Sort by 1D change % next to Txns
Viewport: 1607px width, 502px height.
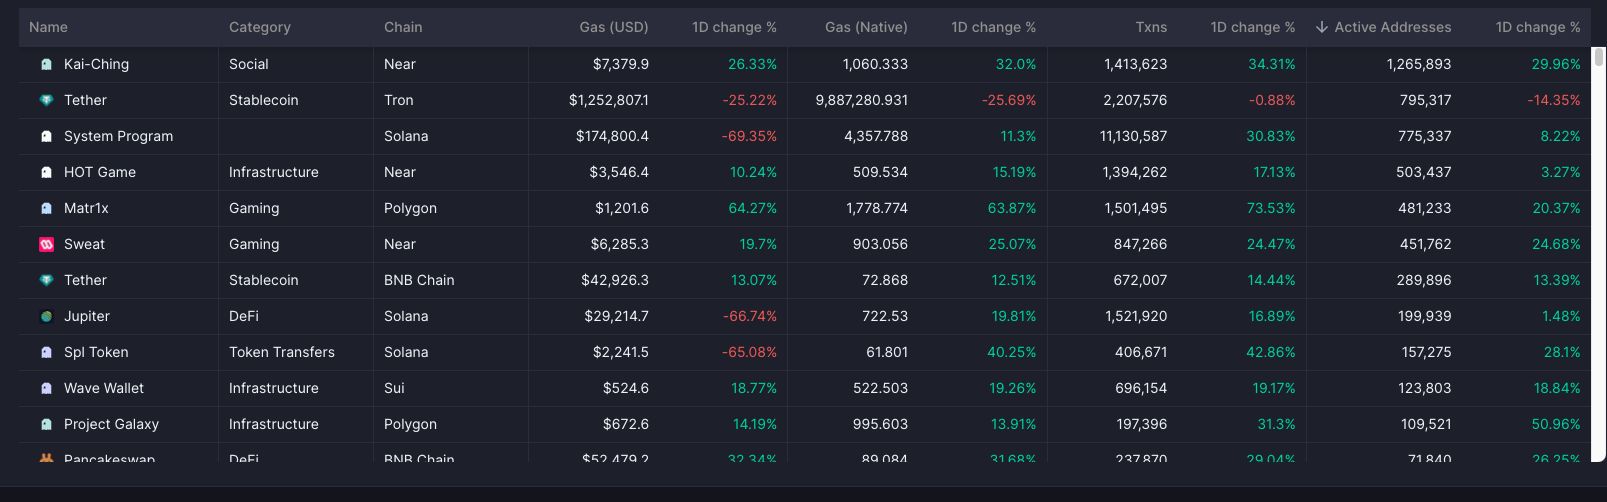tap(1253, 27)
